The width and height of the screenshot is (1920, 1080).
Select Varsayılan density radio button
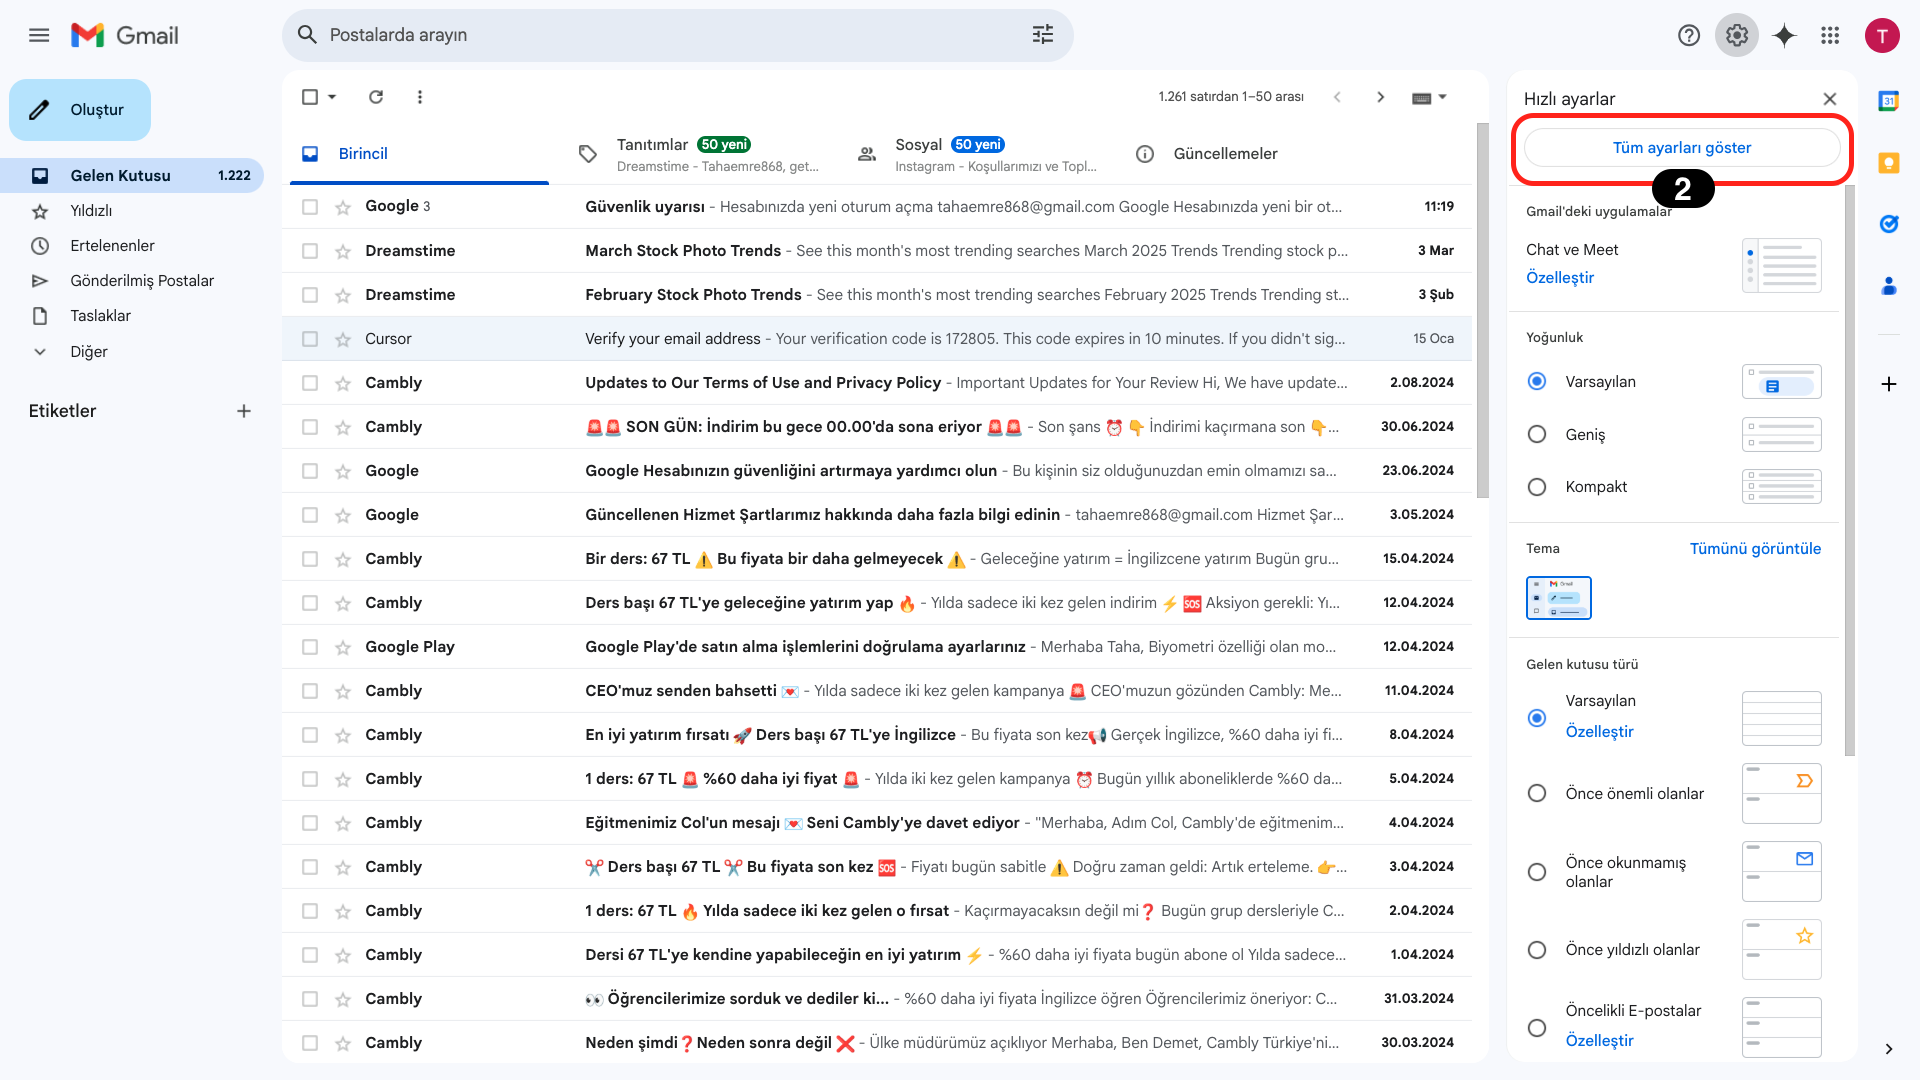[x=1537, y=381]
